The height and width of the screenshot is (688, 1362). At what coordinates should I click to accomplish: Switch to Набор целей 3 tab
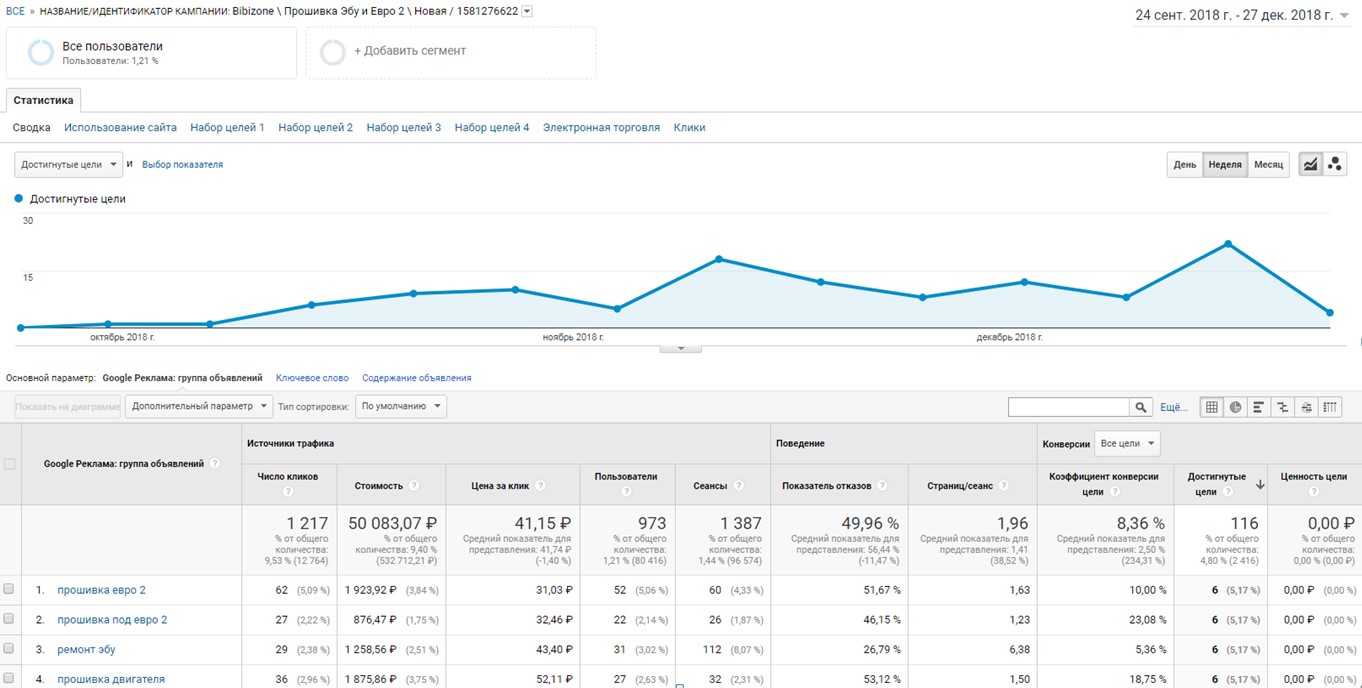tap(403, 127)
